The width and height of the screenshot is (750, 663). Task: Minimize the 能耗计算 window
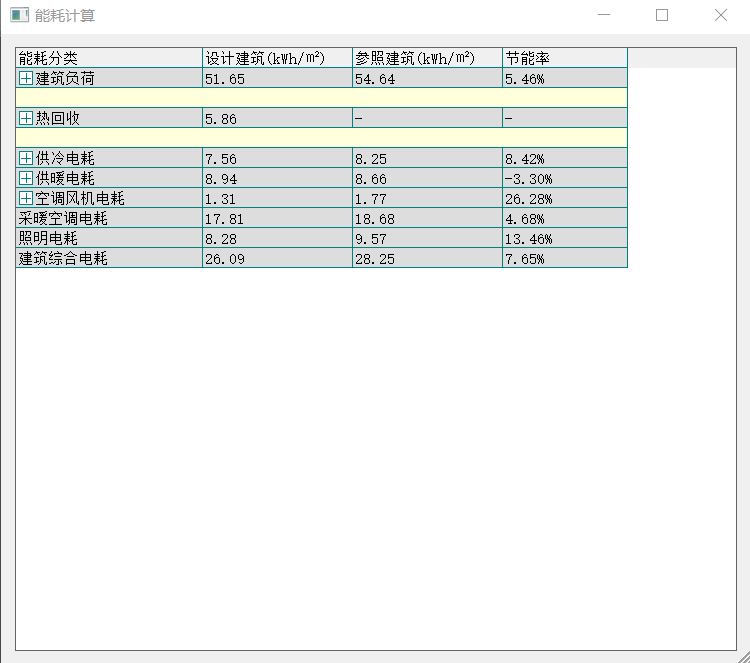tap(603, 16)
